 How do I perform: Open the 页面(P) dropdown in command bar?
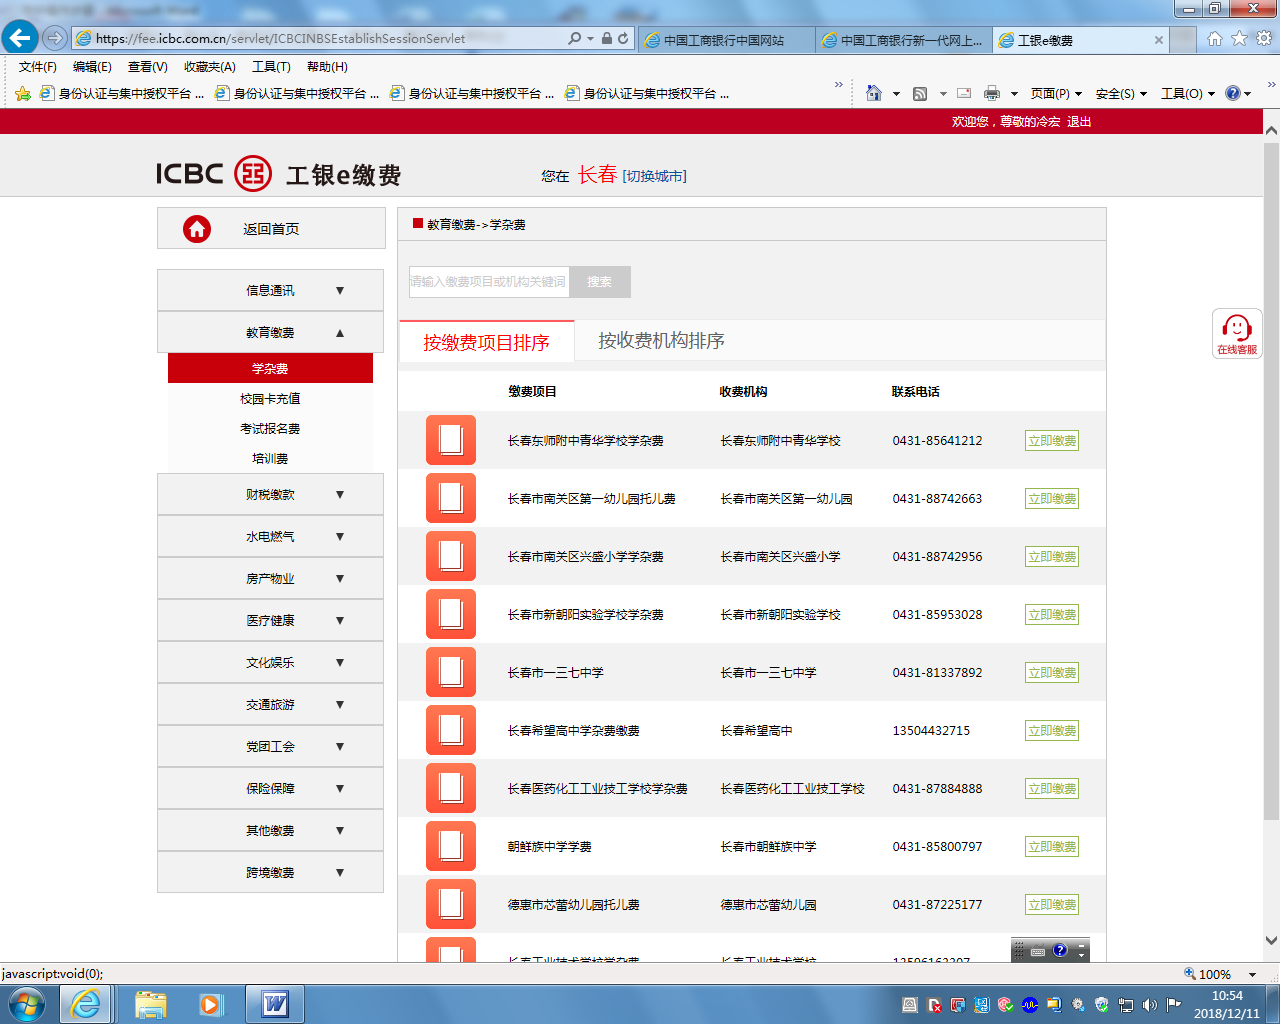point(1056,93)
